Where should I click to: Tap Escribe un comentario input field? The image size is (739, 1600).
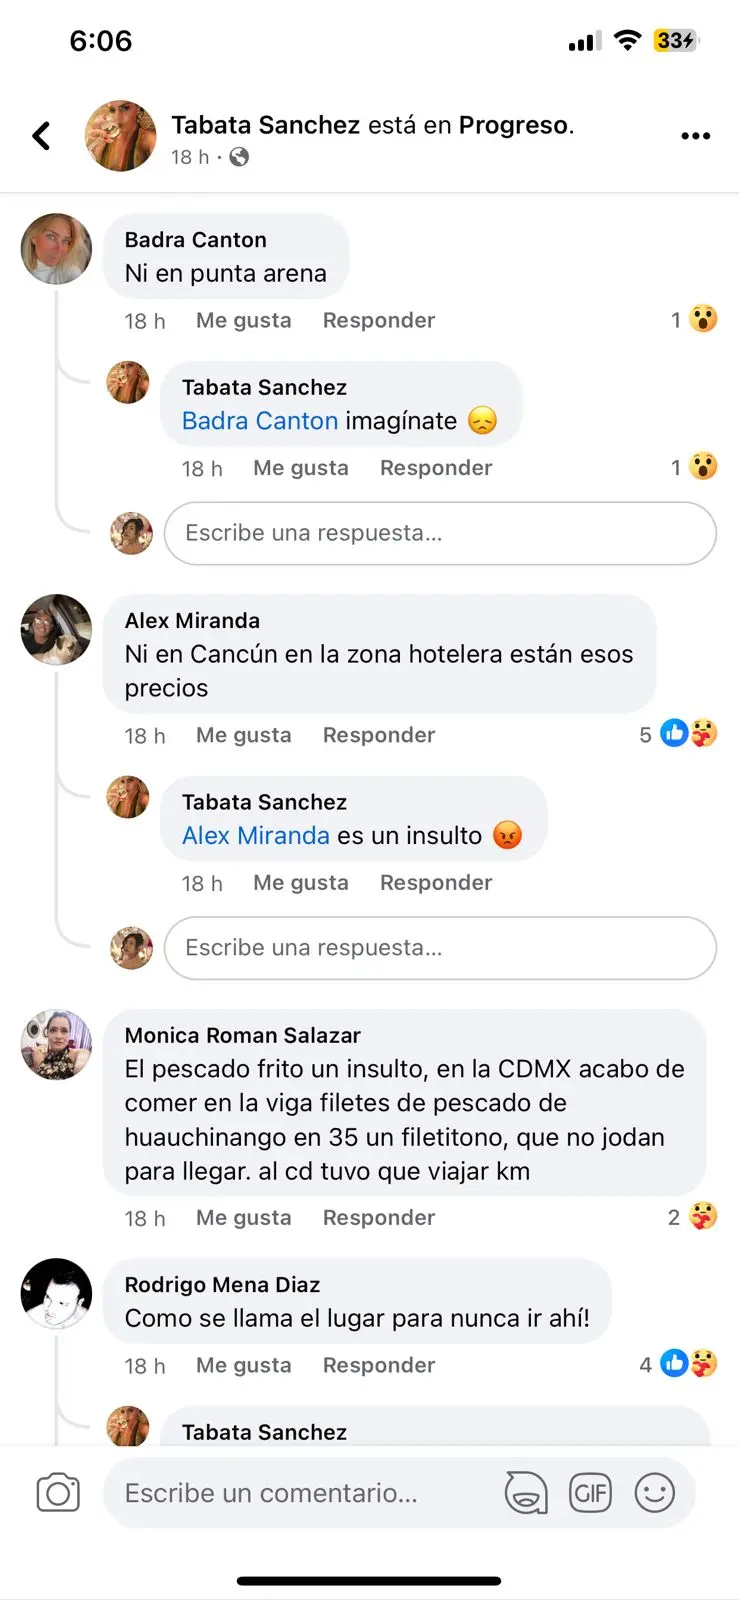pyautogui.click(x=300, y=1492)
